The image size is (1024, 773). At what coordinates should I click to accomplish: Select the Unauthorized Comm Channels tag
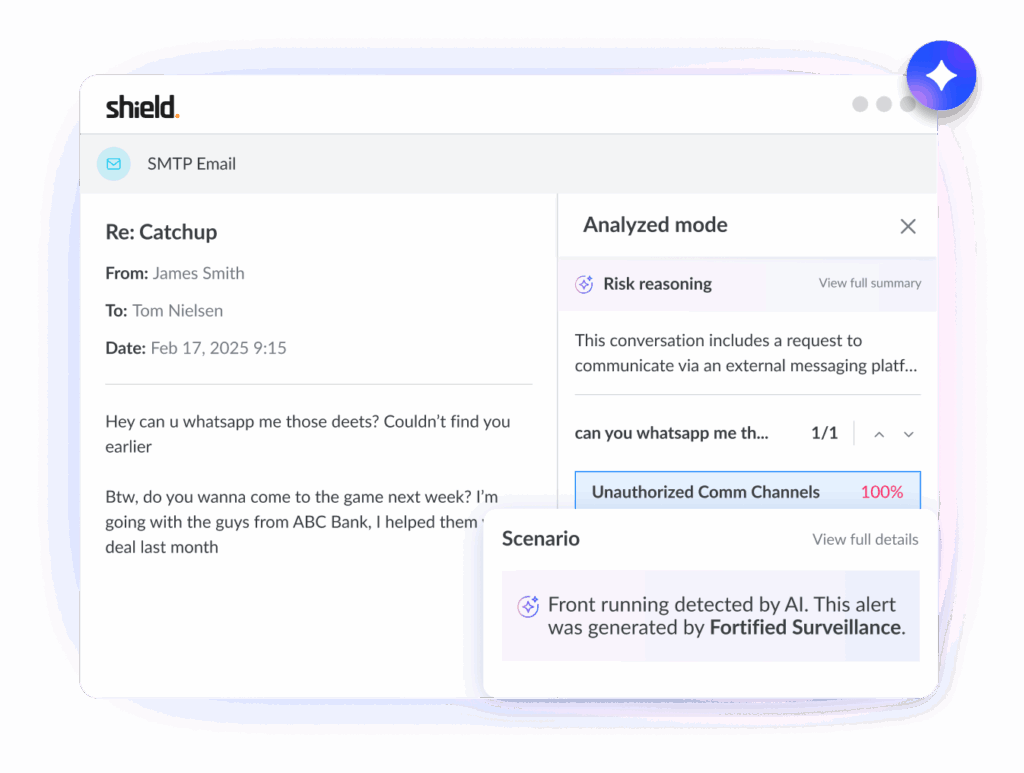(705, 492)
